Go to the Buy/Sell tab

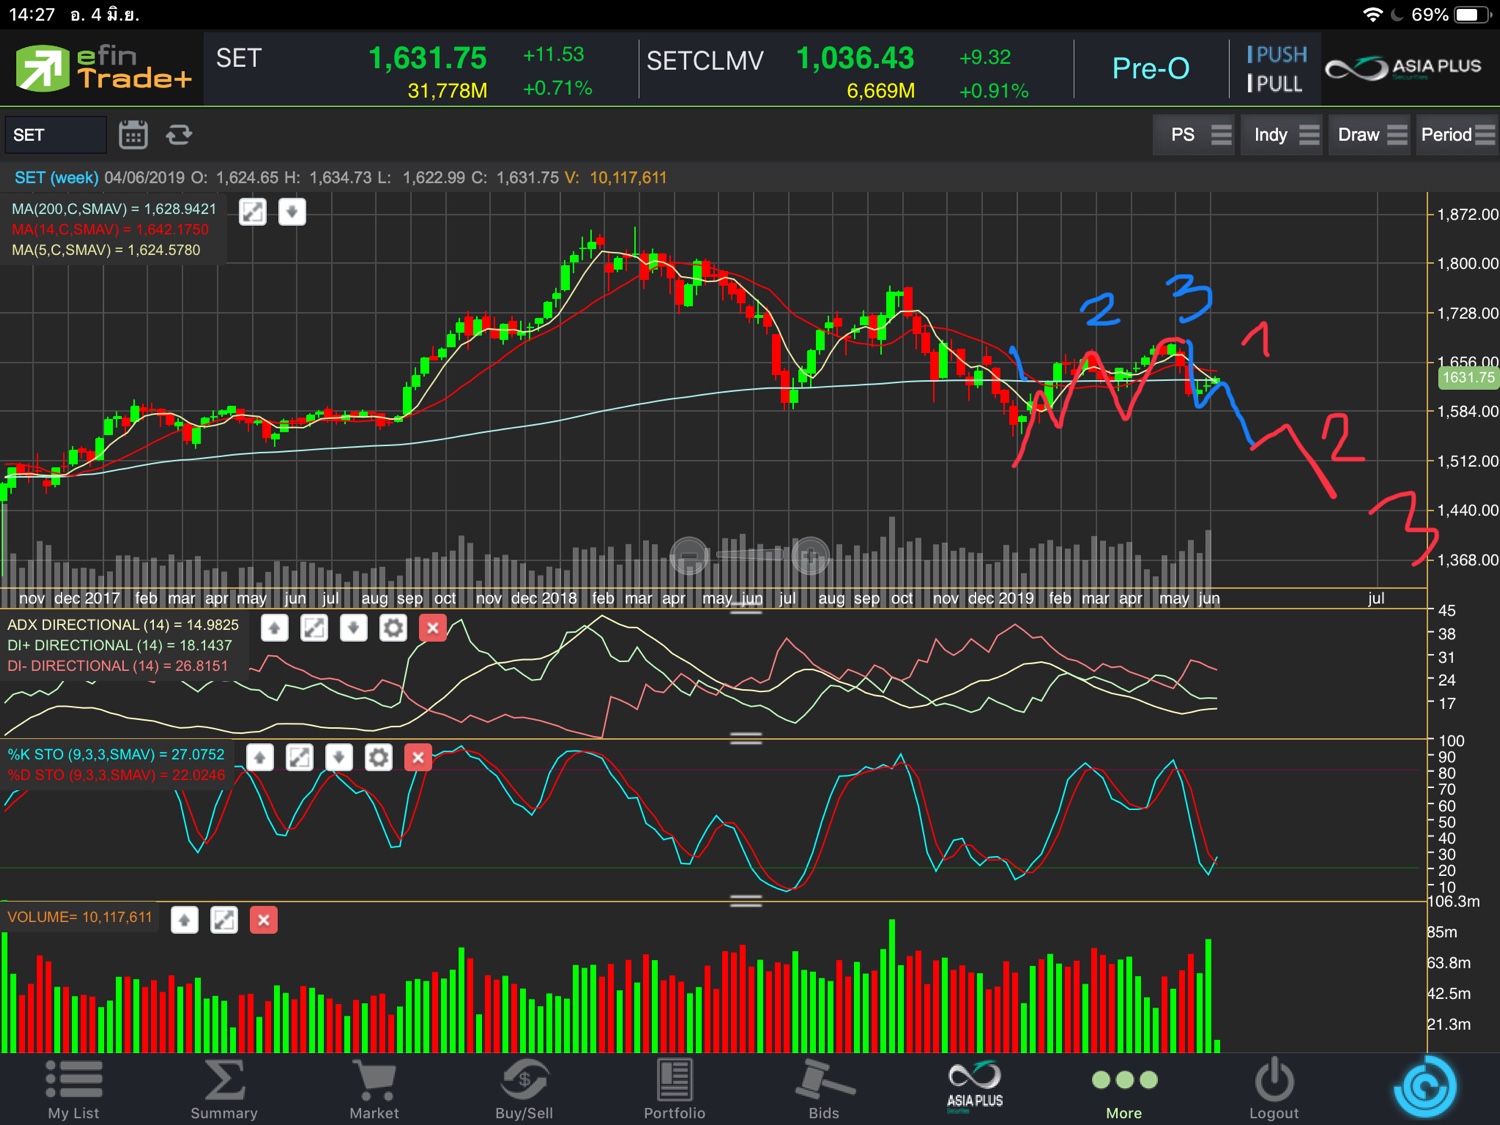click(x=524, y=1090)
